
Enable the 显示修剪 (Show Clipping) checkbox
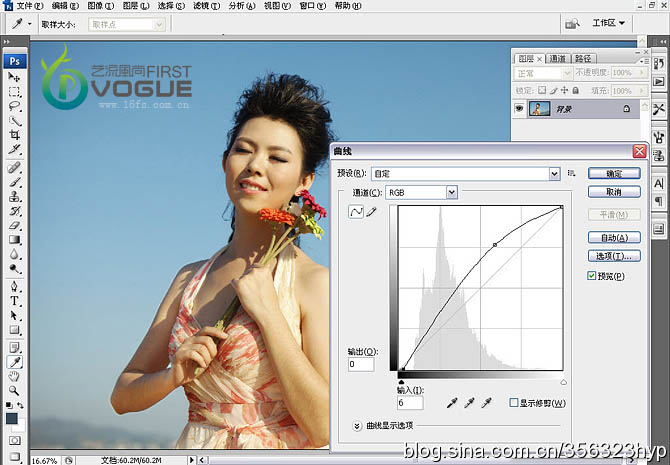pos(513,402)
